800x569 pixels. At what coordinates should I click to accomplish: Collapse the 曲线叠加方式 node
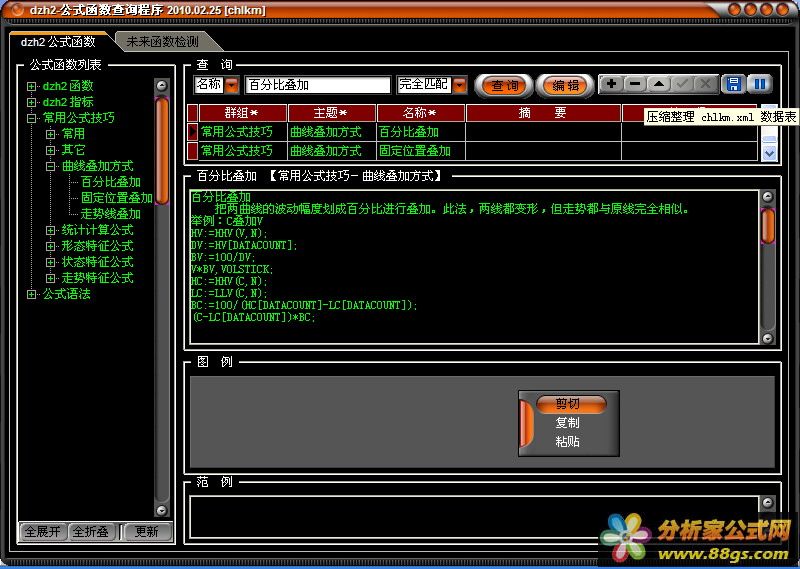pos(51,166)
